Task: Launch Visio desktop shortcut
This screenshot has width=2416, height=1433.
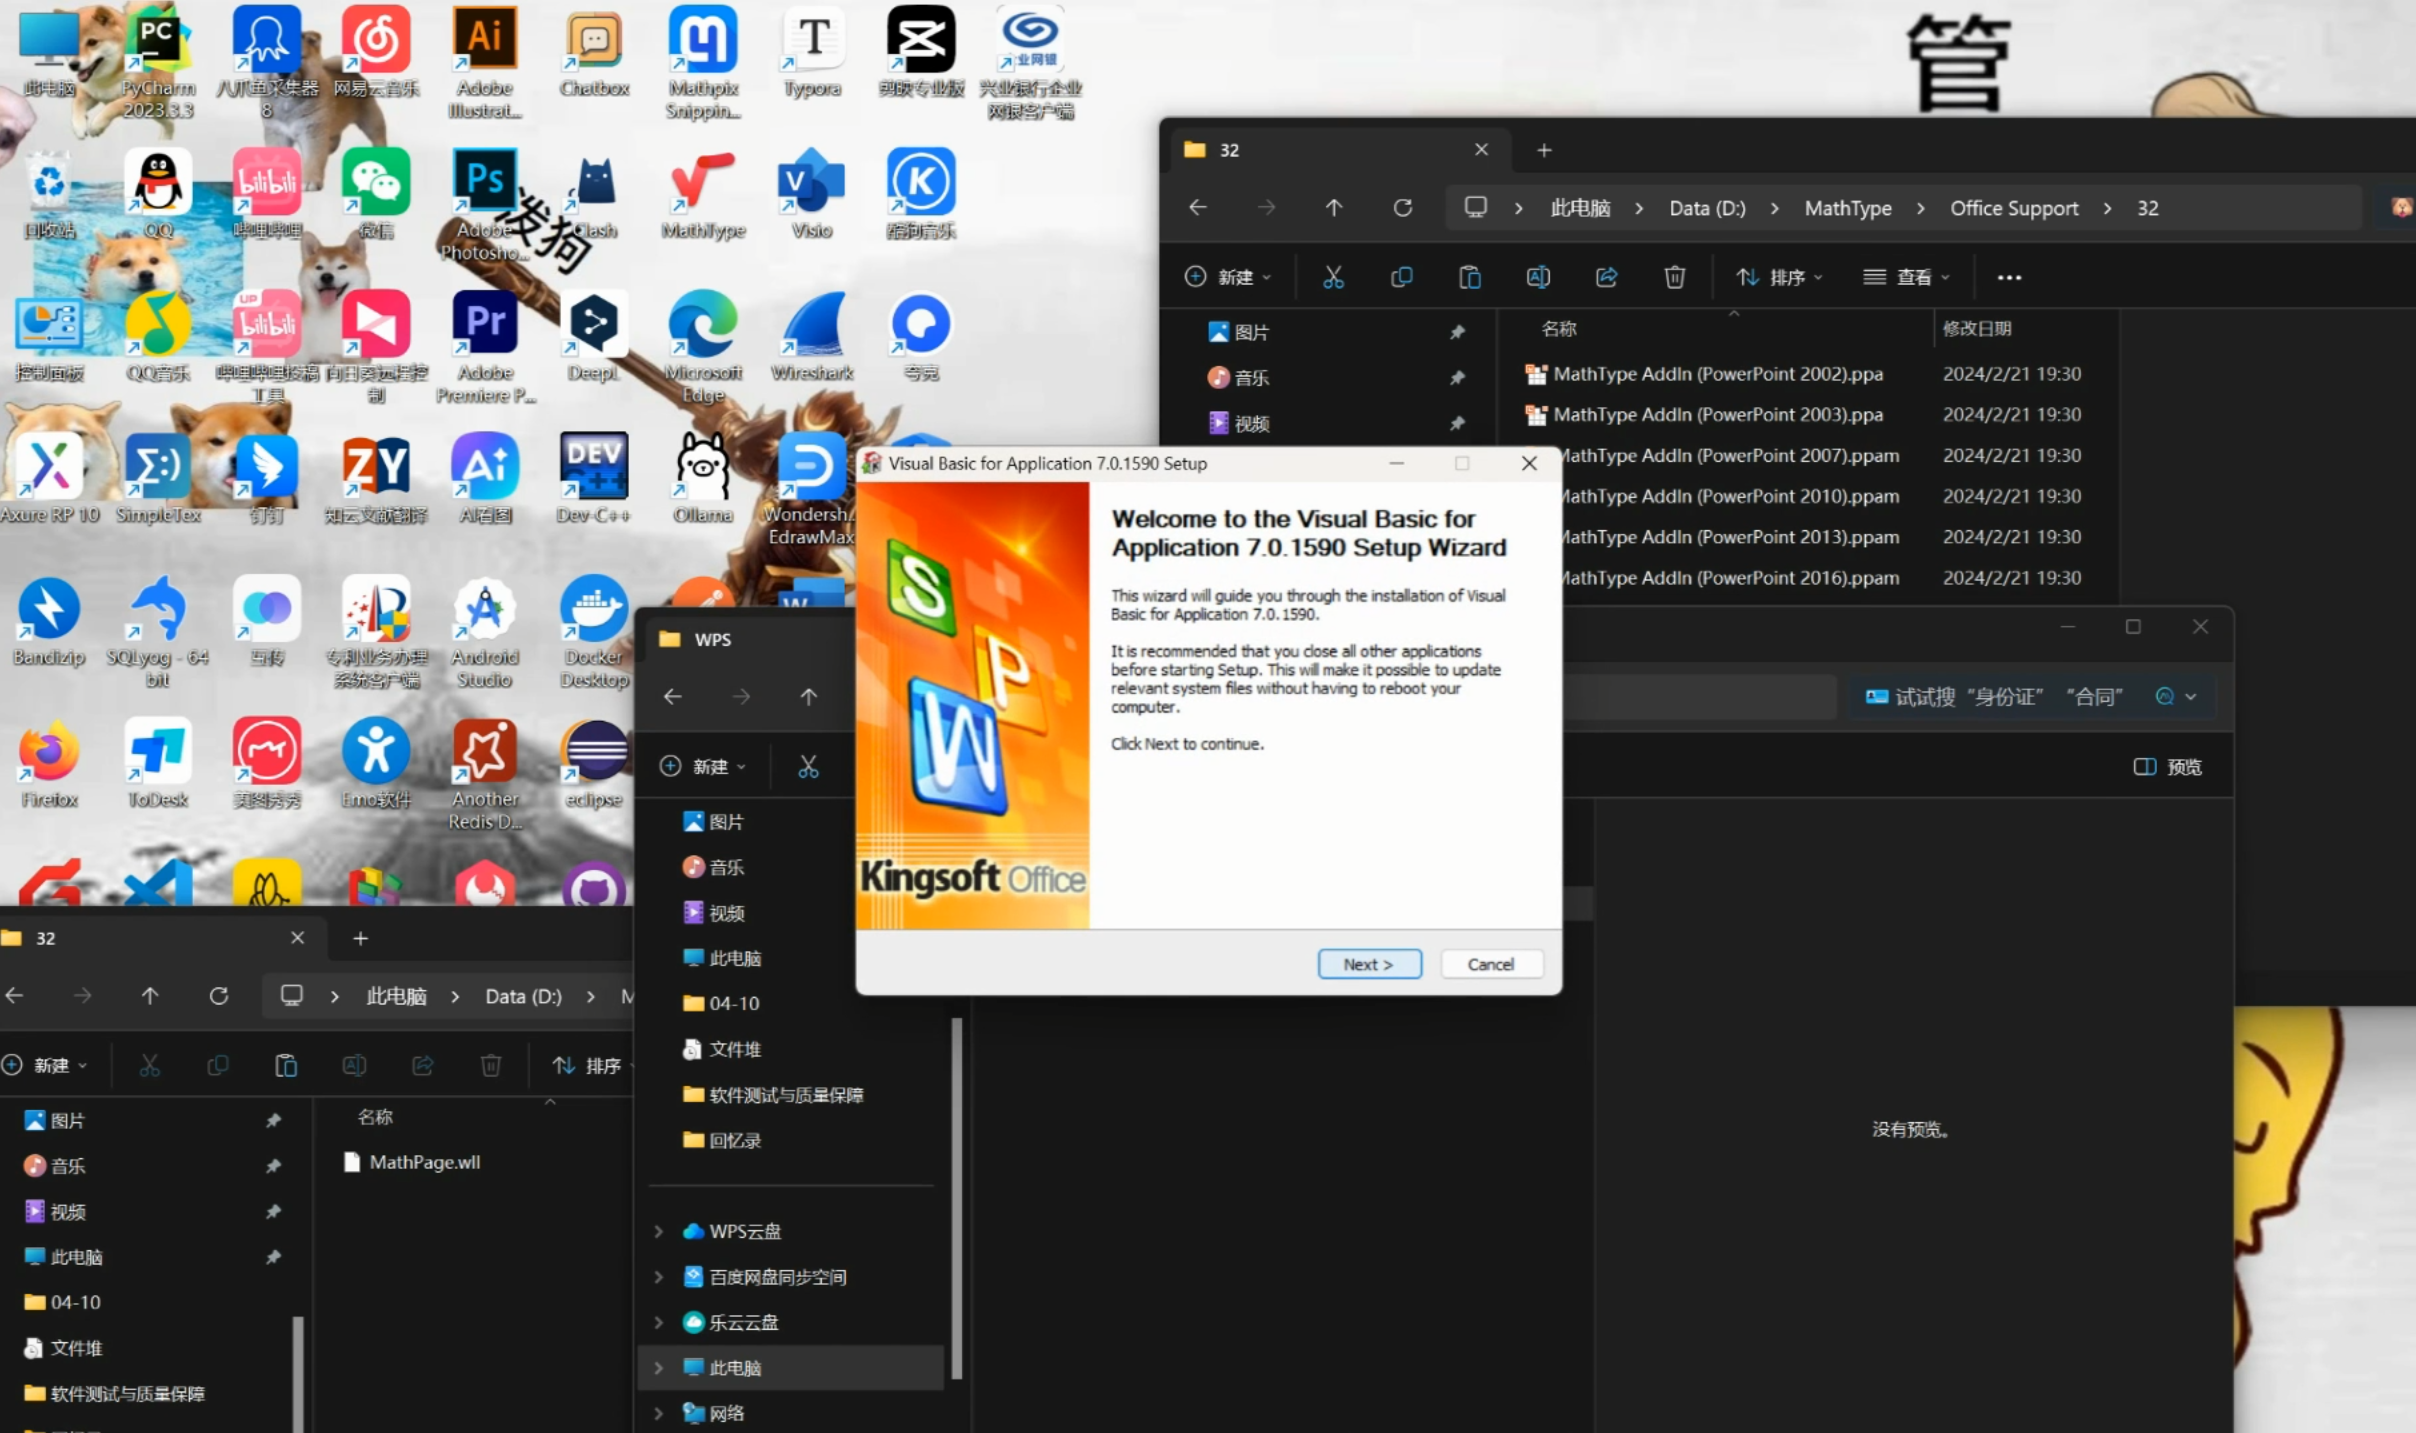Action: click(x=812, y=195)
